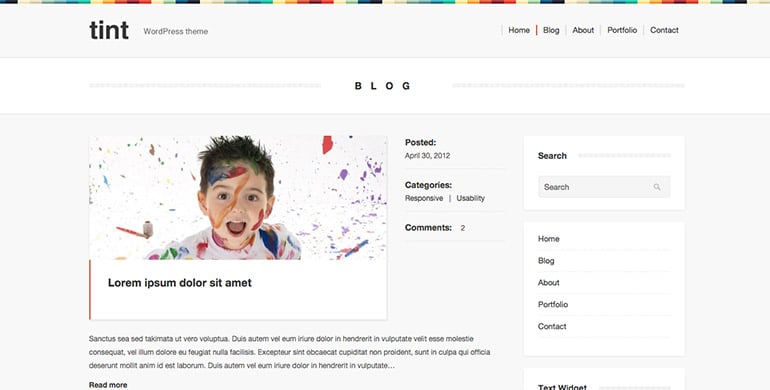Viewport: 770px width, 390px height.
Task: Click the BLOG page heading
Action: pos(383,86)
